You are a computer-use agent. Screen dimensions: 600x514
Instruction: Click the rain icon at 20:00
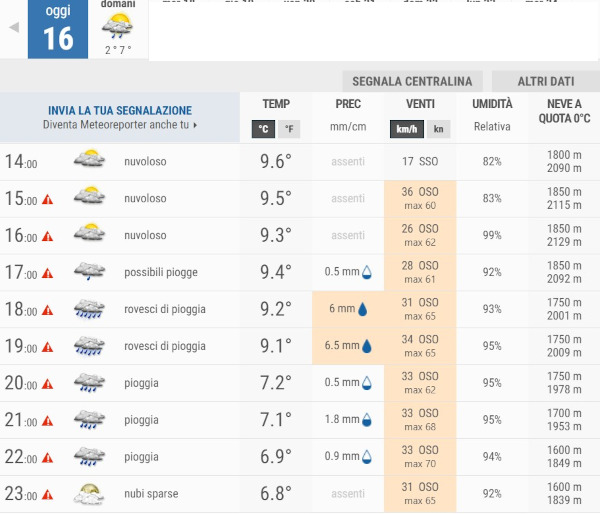[x=89, y=383]
